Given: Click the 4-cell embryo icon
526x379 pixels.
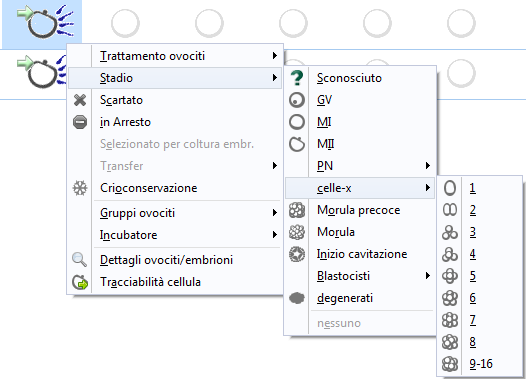Looking at the screenshot, I should click(x=450, y=254).
